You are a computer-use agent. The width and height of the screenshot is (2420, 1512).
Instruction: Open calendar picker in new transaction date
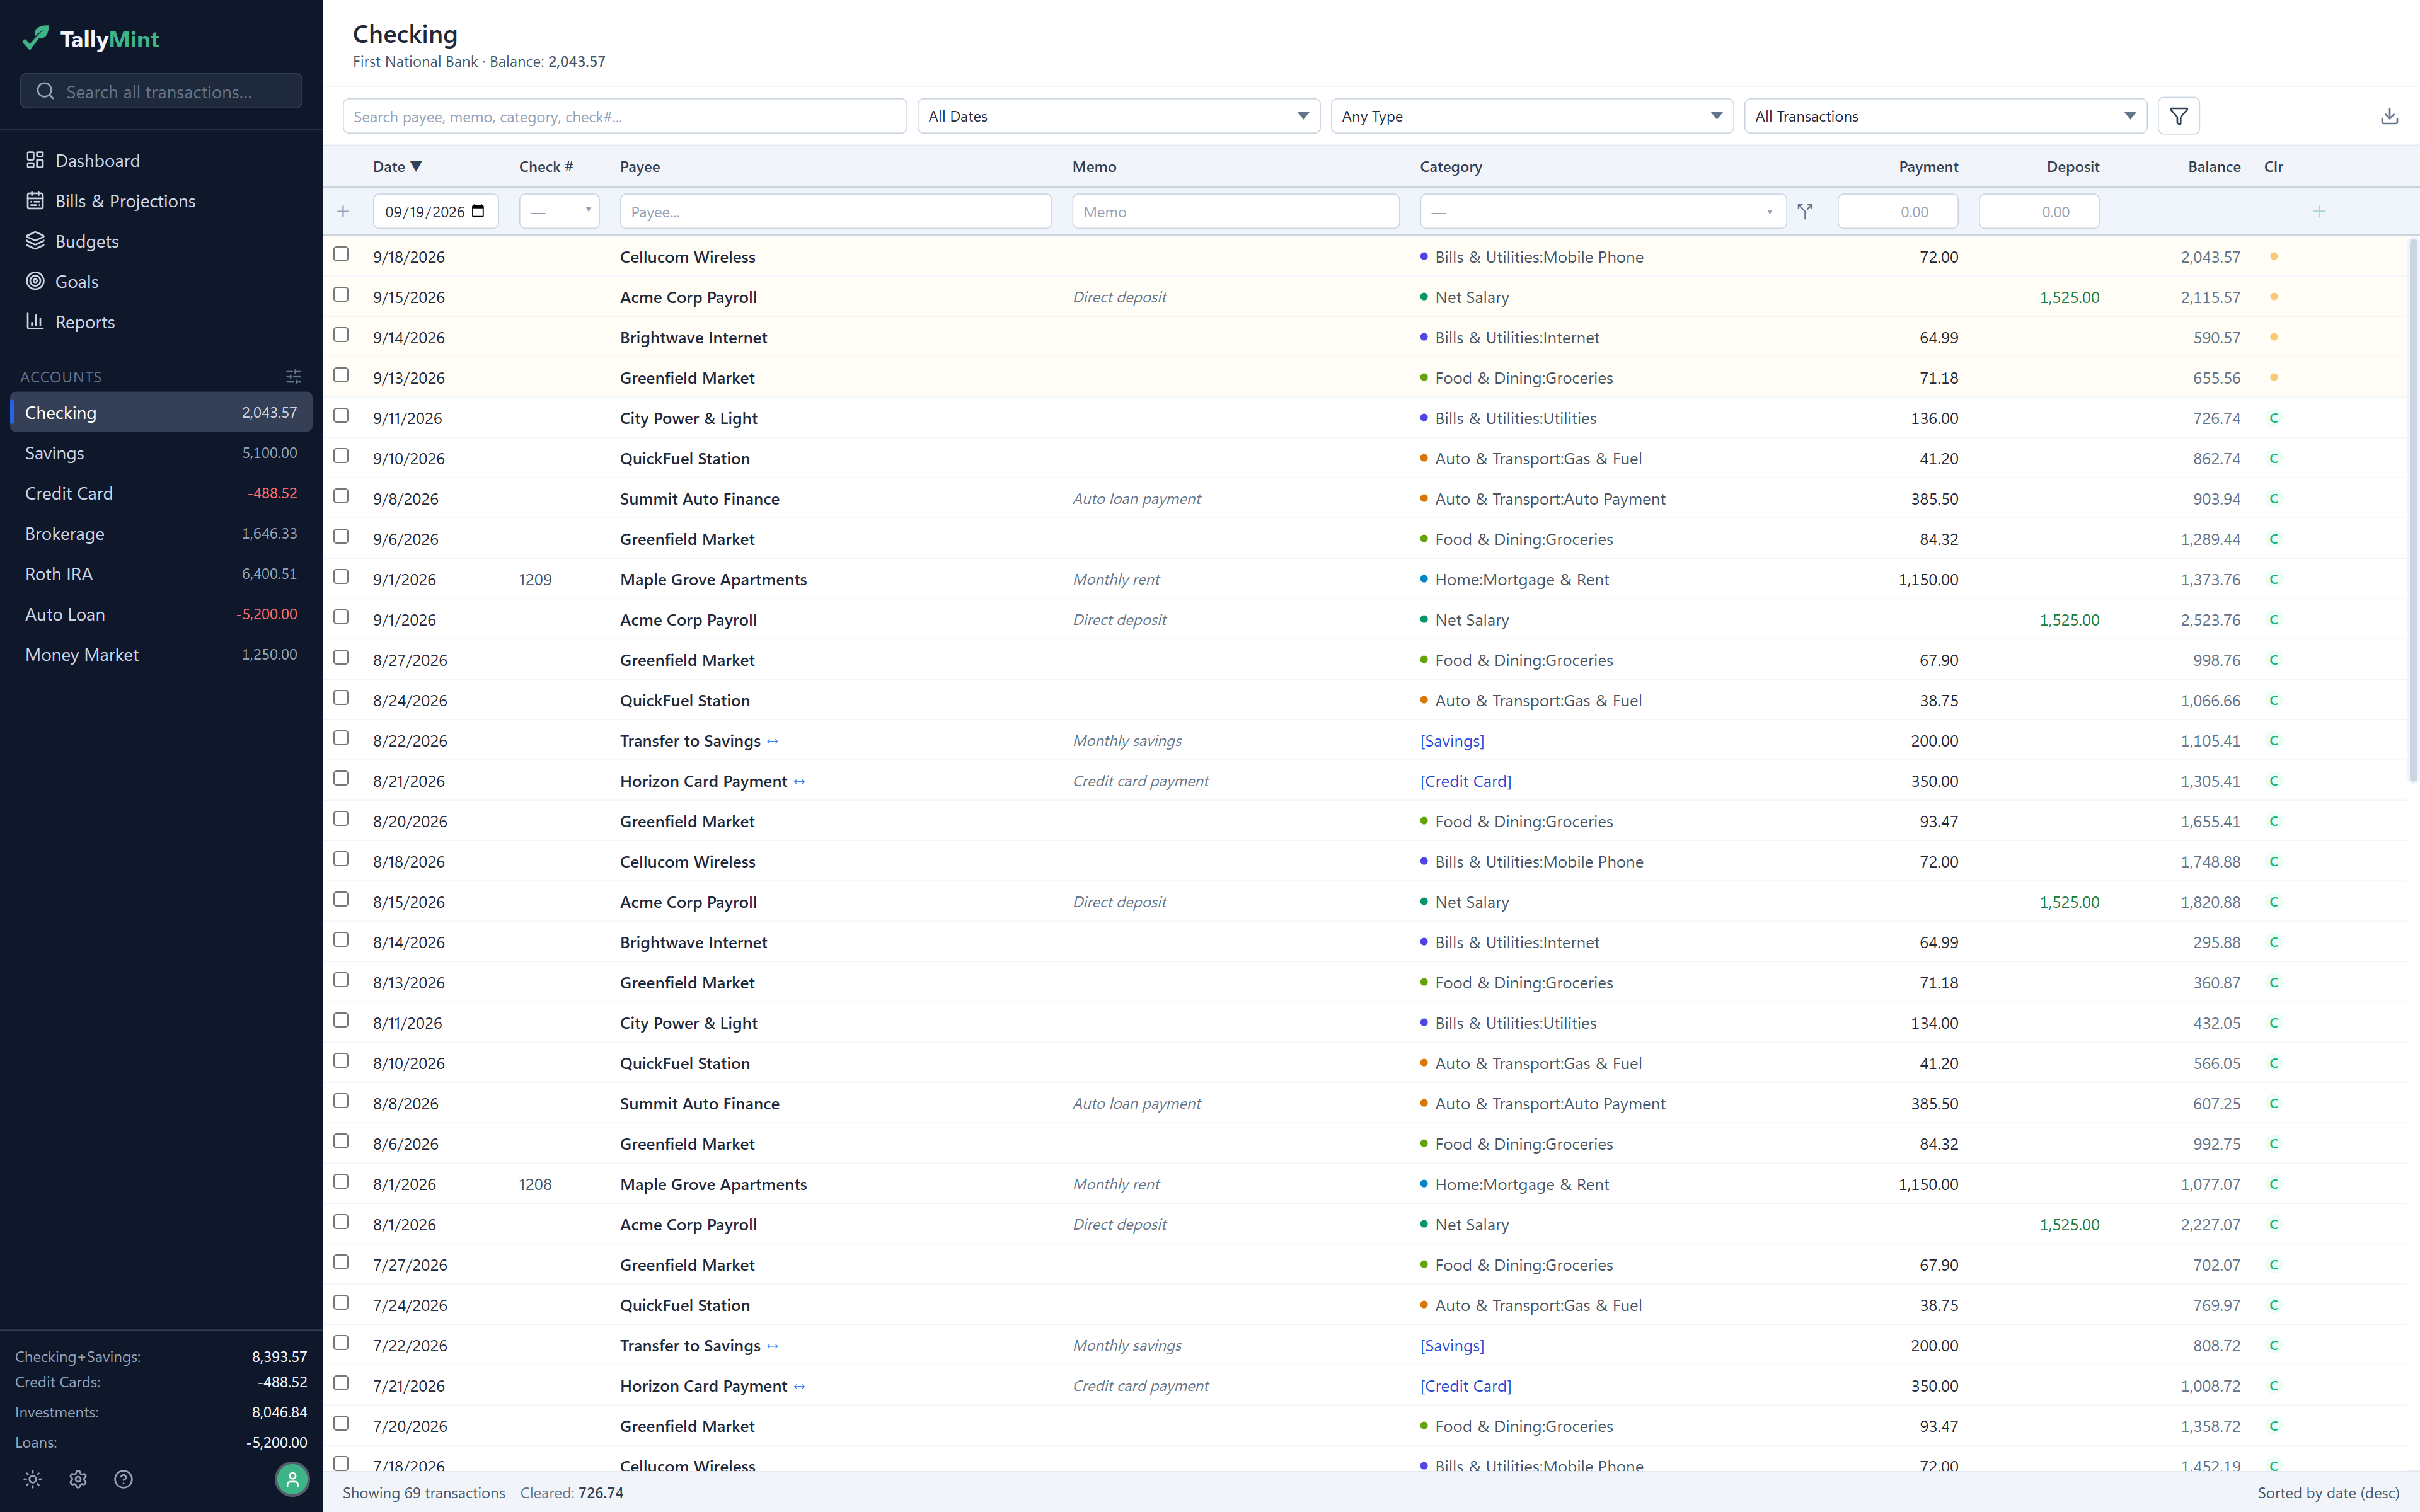pyautogui.click(x=478, y=211)
